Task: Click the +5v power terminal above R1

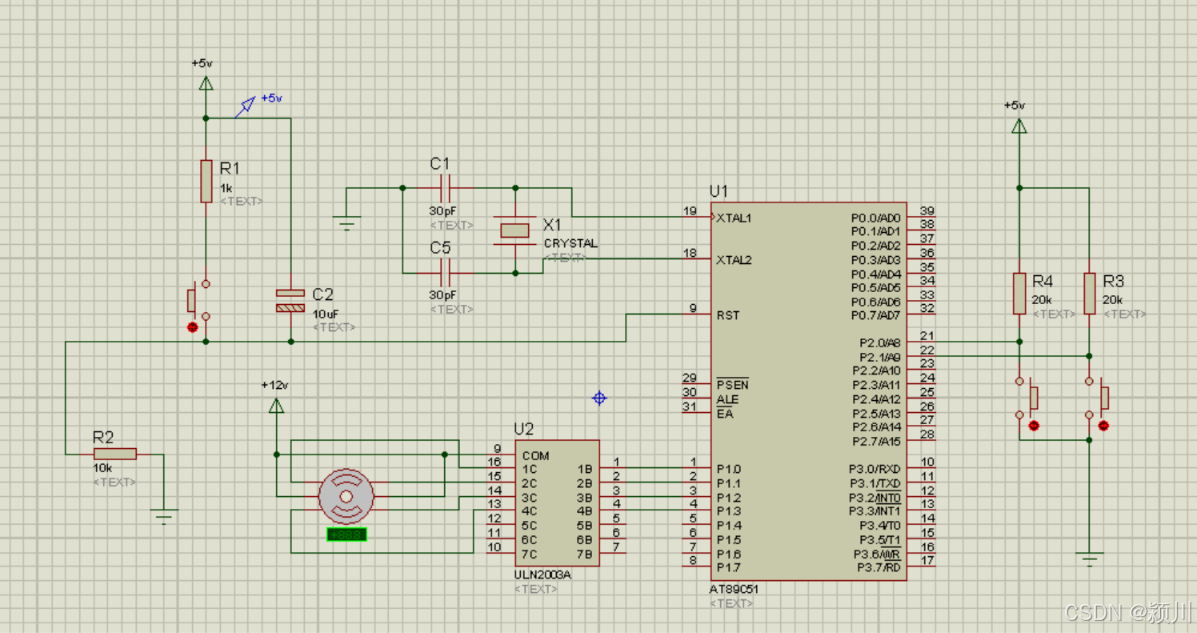Action: (206, 82)
